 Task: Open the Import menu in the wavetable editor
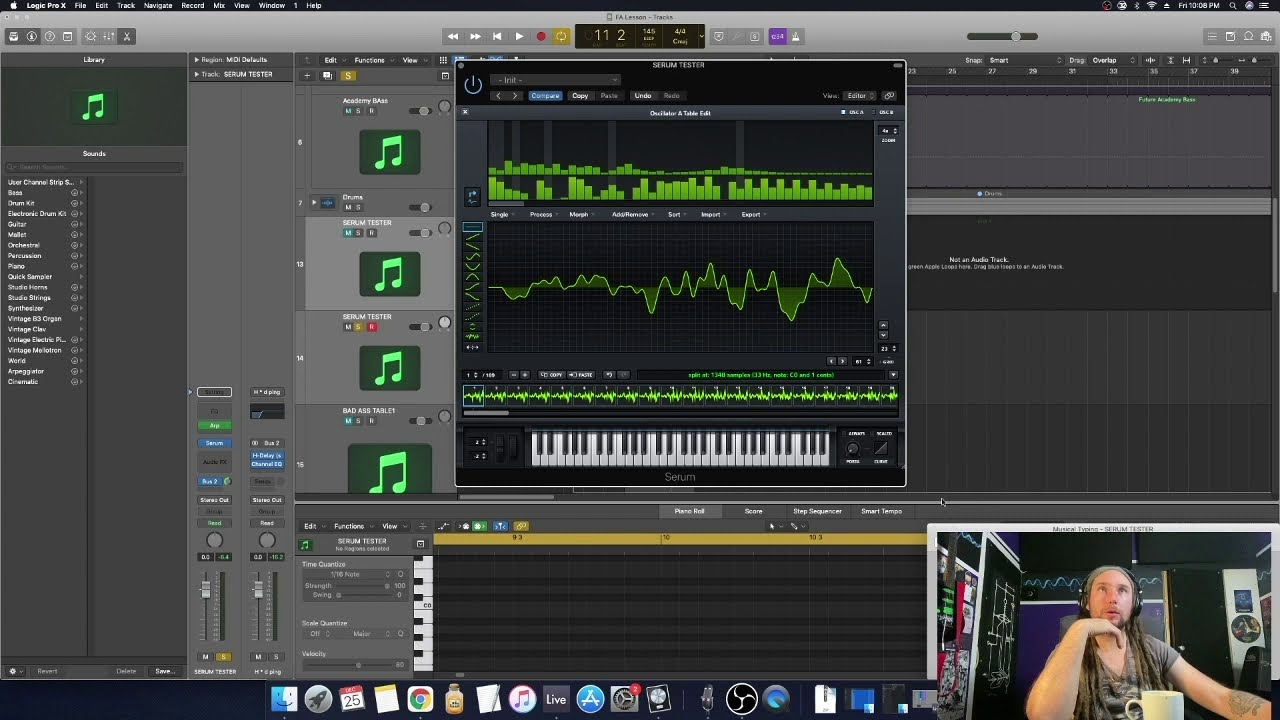(x=712, y=214)
